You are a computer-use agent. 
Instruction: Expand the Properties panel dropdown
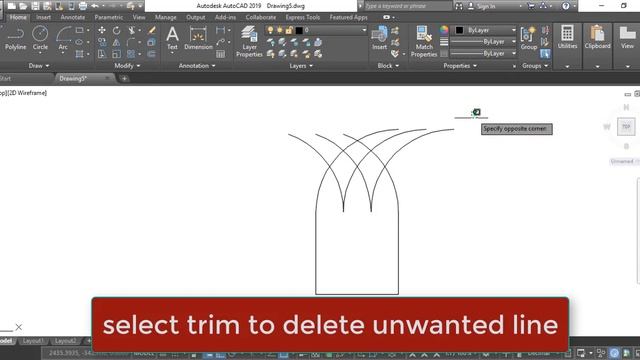point(460,66)
